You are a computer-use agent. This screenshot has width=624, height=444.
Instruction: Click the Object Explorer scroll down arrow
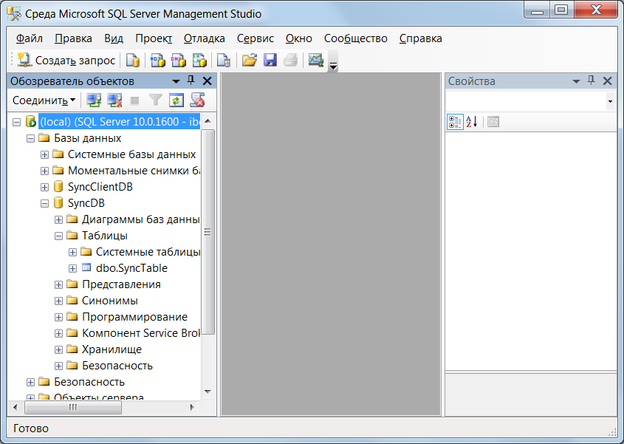coord(208,391)
